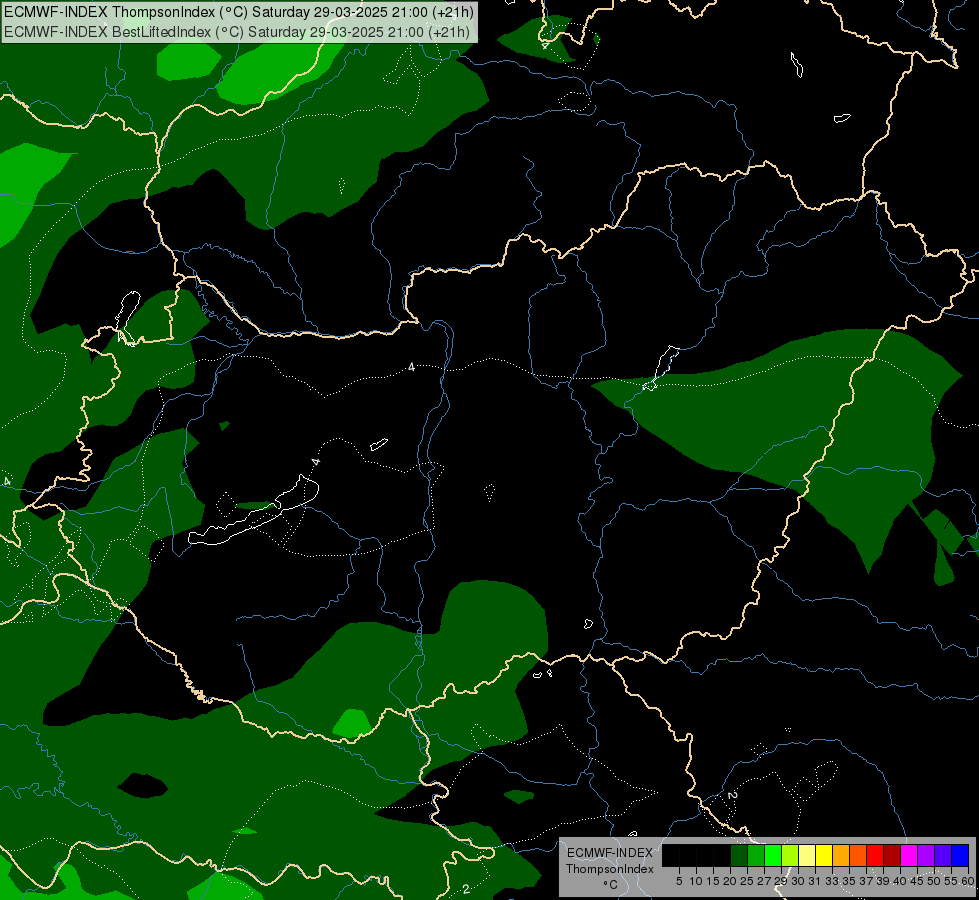
Task: Click the orange 33-35 legend swatch
Action: [x=841, y=855]
